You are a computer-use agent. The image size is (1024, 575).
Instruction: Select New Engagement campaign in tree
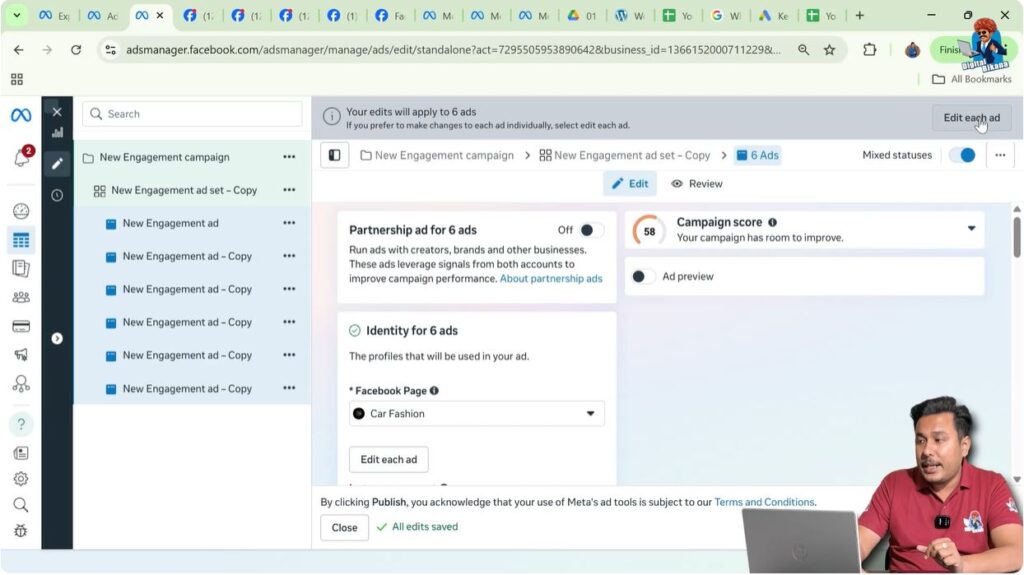(x=165, y=157)
